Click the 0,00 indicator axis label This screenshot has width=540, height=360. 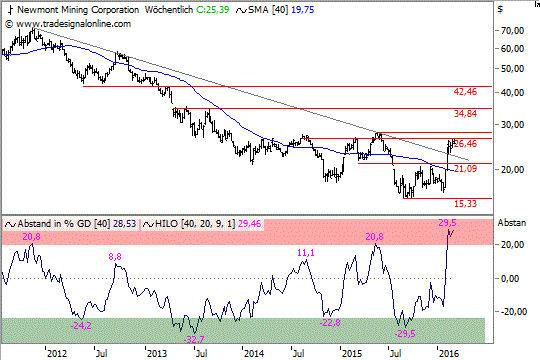pos(510,278)
